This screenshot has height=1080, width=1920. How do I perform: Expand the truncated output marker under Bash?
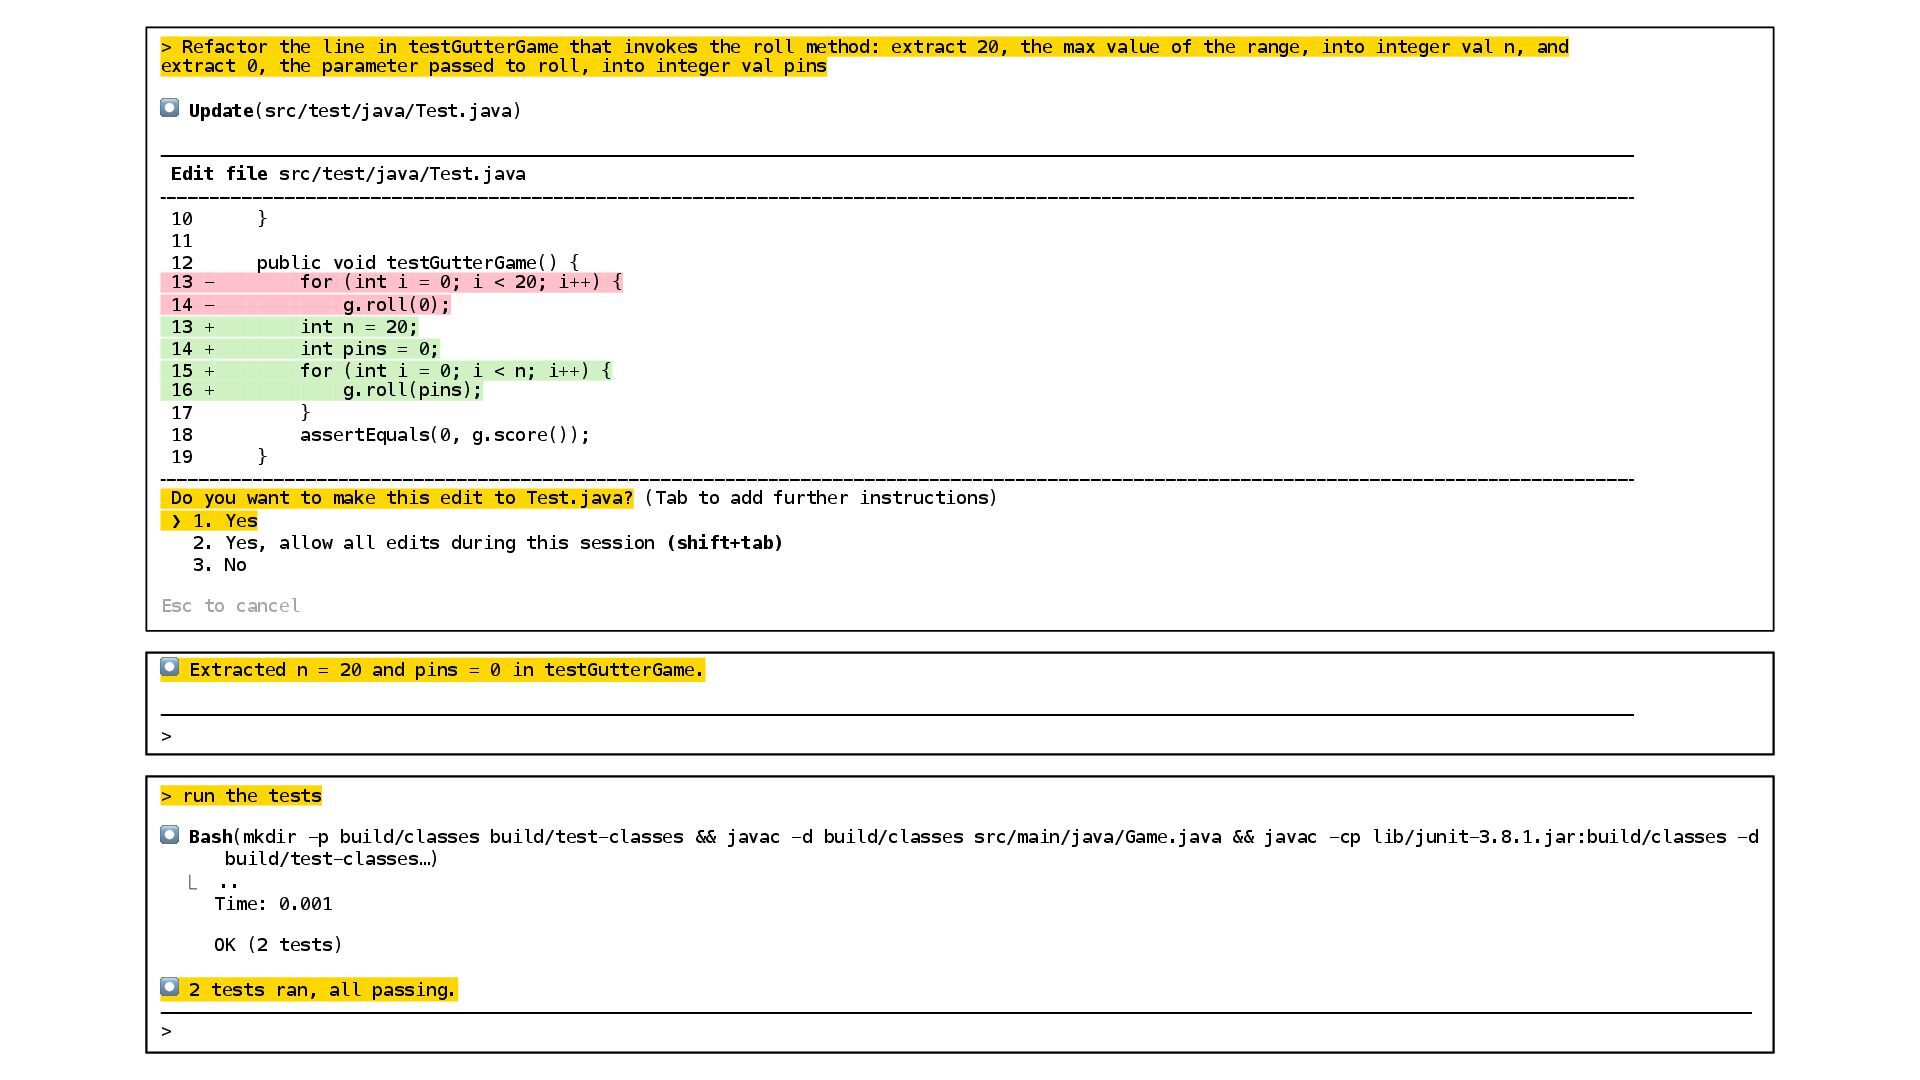point(227,883)
